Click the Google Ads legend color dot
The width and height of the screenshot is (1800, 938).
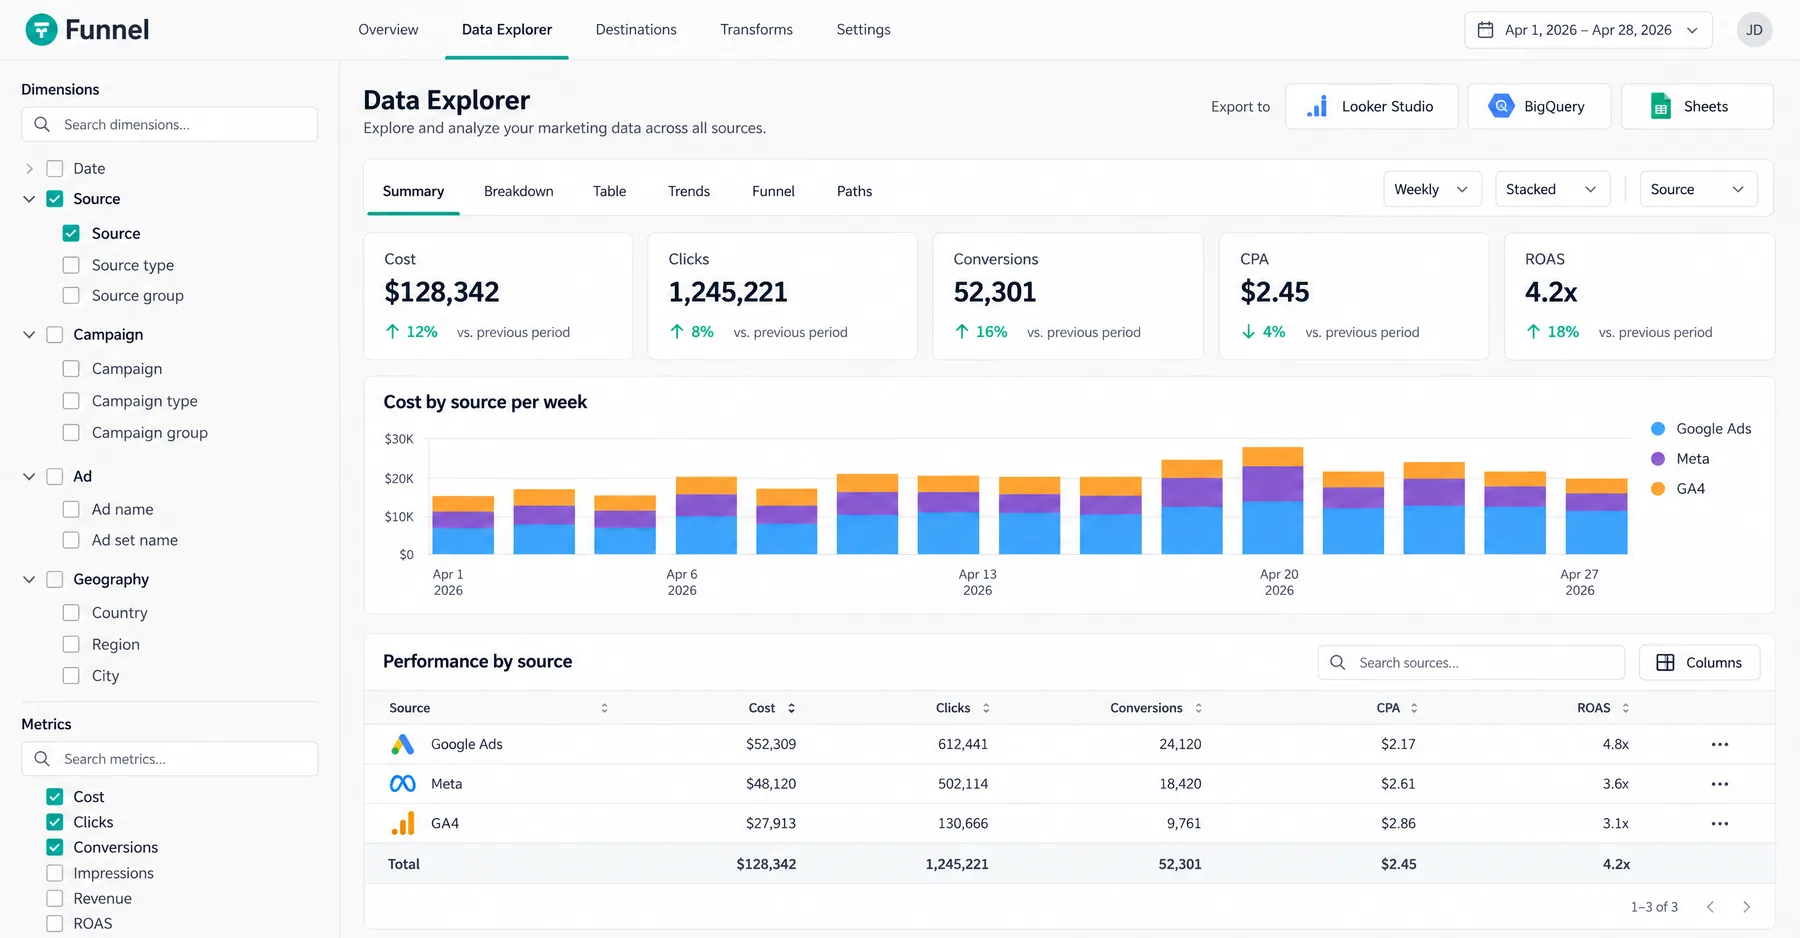pos(1657,429)
